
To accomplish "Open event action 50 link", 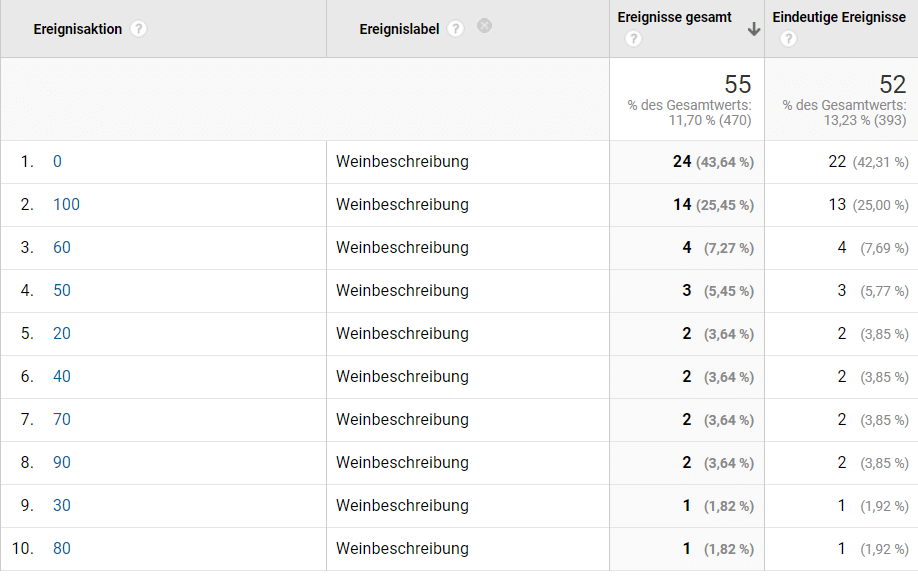I will click(62, 290).
